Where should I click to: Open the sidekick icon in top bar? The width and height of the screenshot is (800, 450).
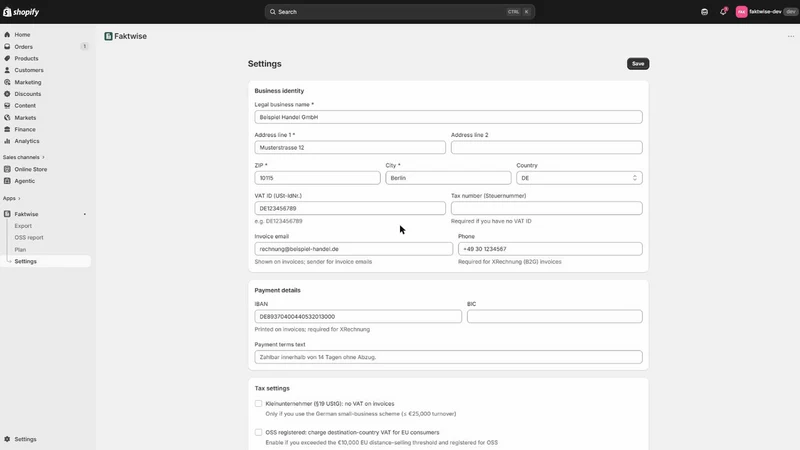(x=705, y=12)
